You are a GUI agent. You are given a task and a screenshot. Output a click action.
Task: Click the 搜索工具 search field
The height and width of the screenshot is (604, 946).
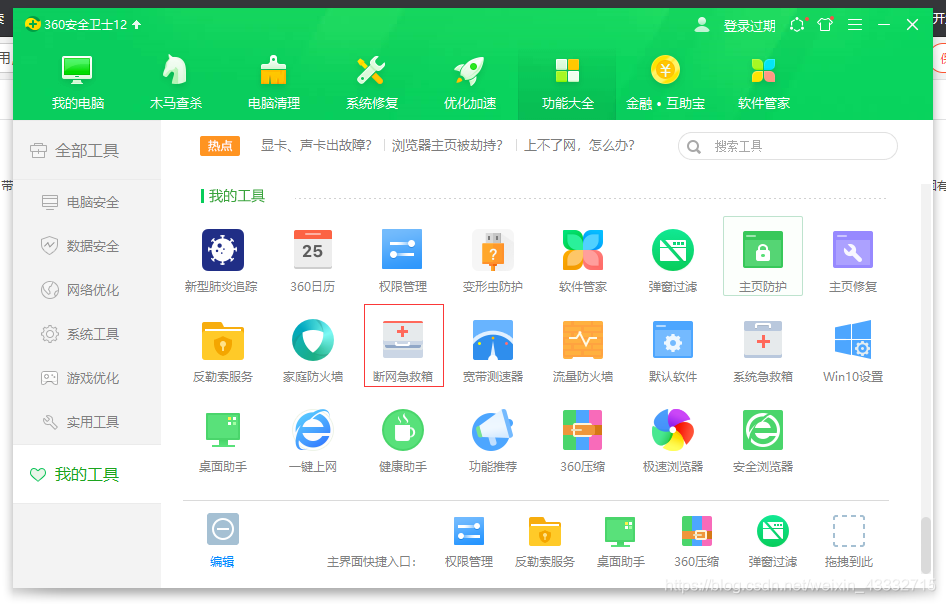787,147
